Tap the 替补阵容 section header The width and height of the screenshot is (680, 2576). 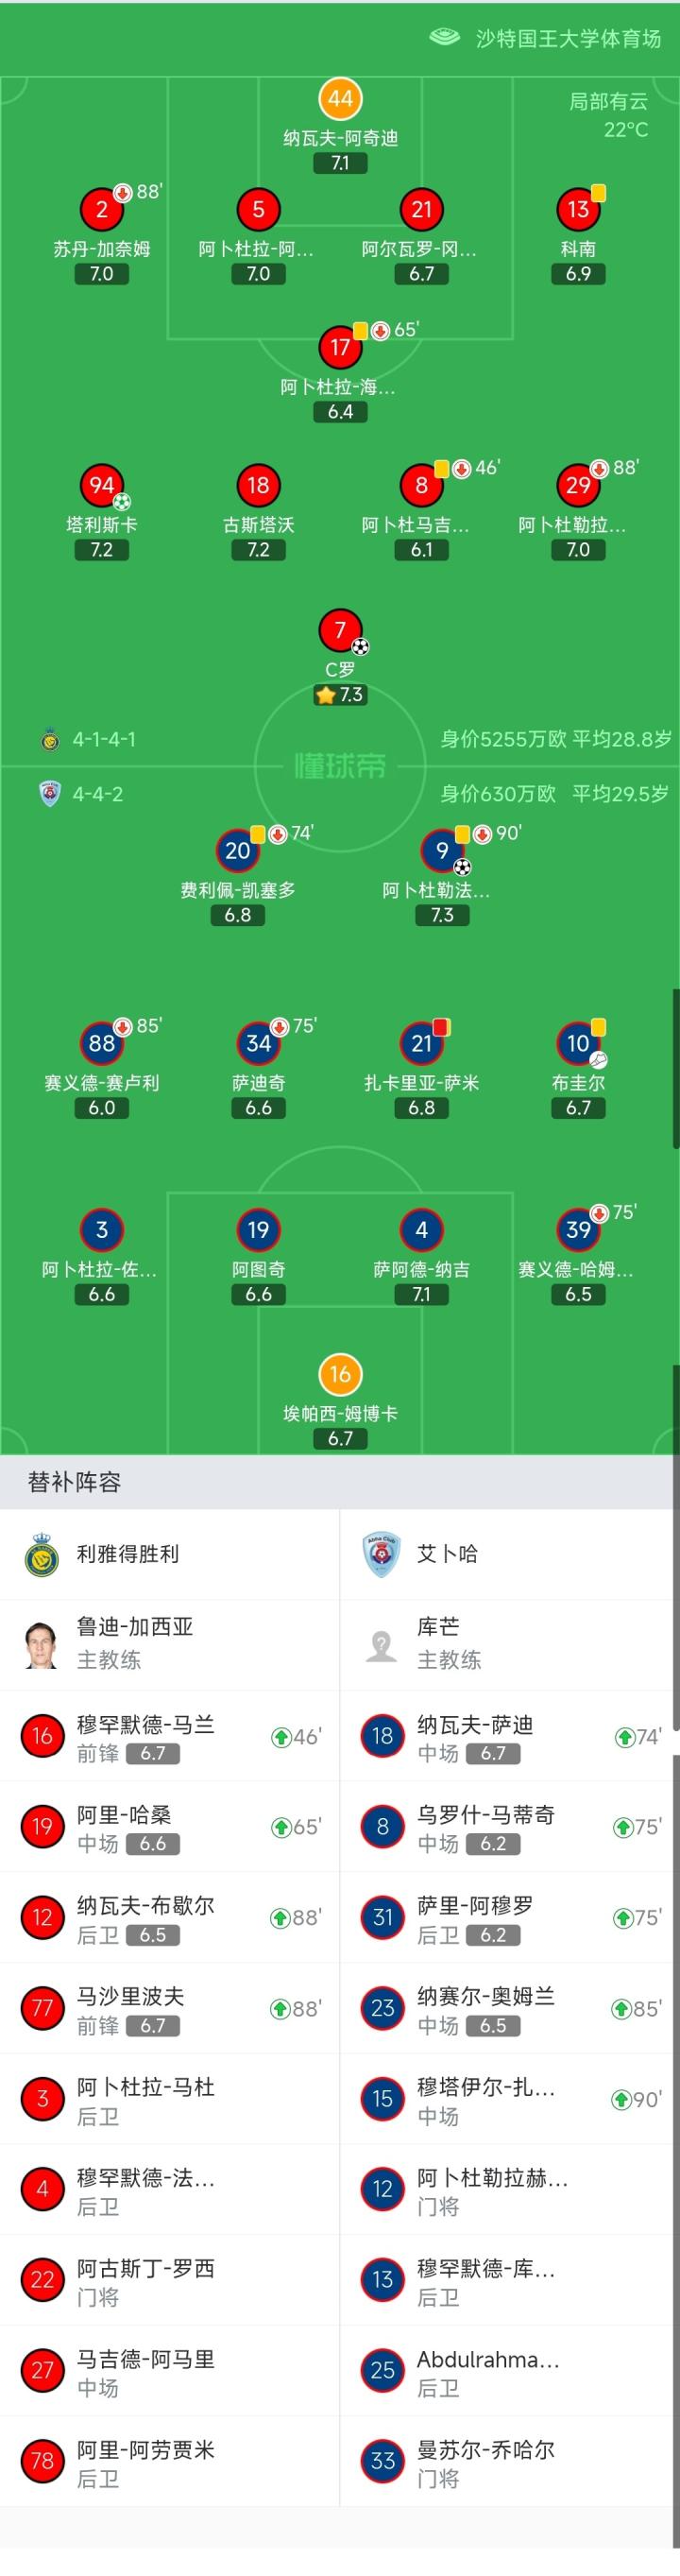(74, 1482)
